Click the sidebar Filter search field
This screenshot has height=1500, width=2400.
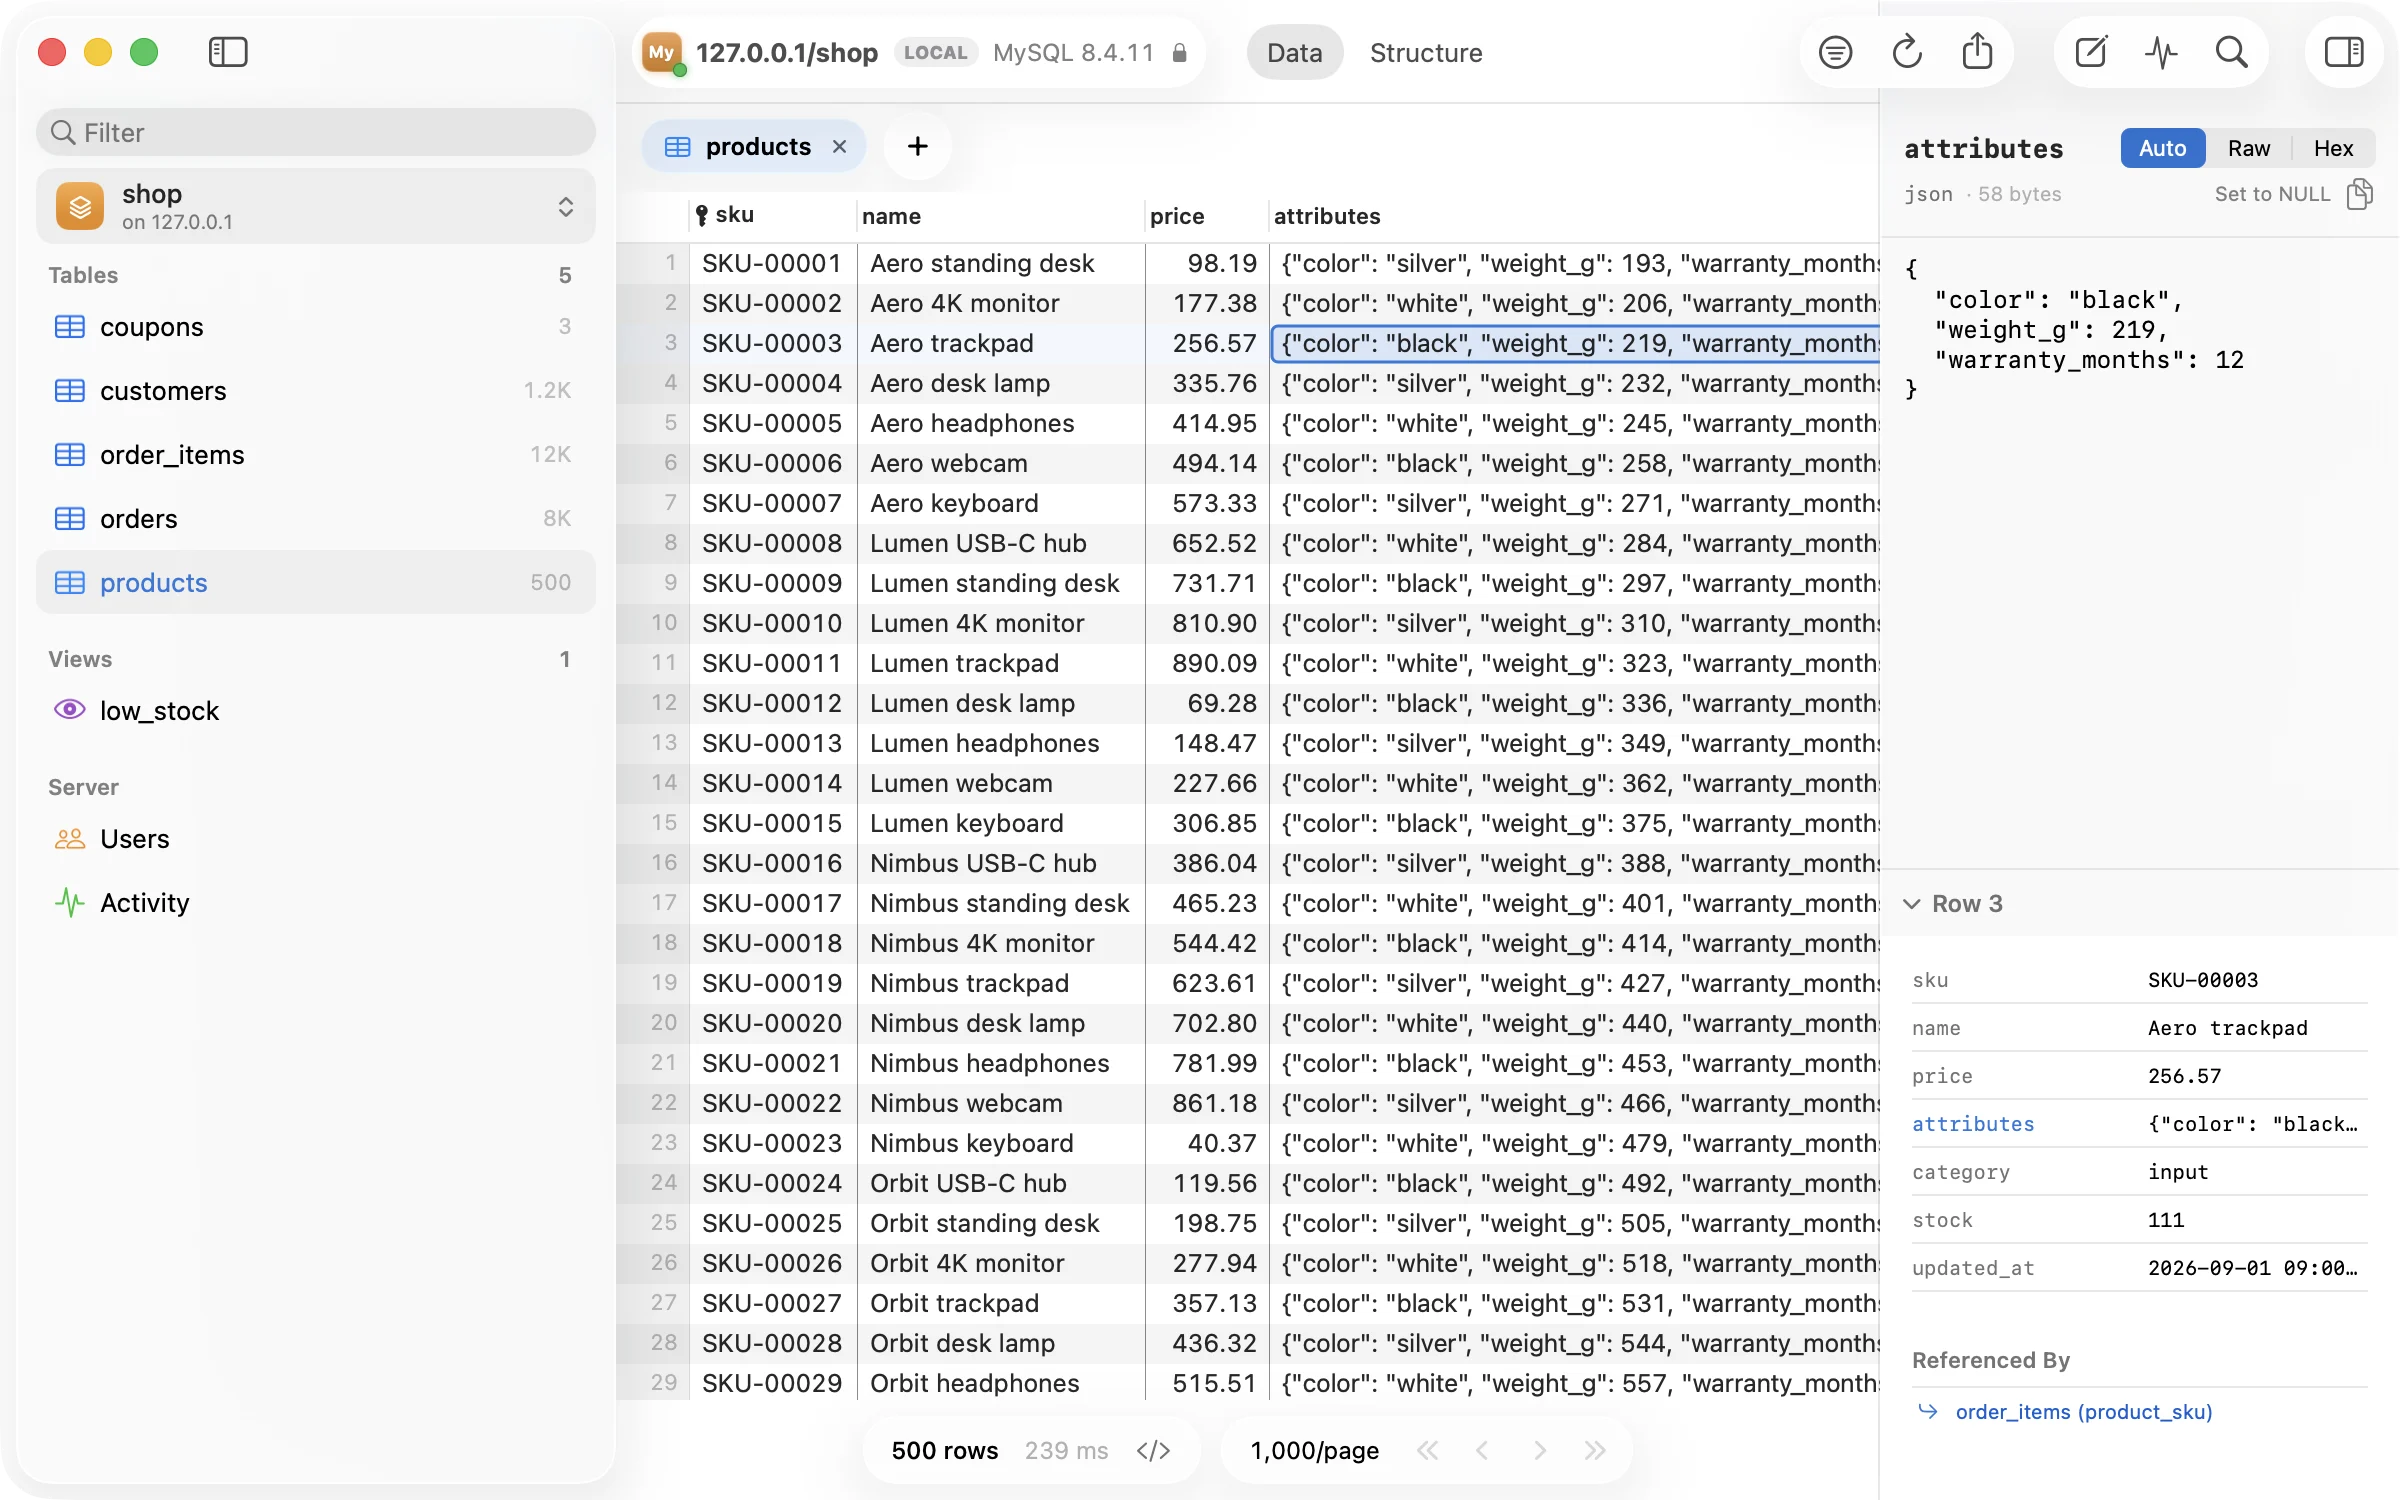pyautogui.click(x=316, y=132)
